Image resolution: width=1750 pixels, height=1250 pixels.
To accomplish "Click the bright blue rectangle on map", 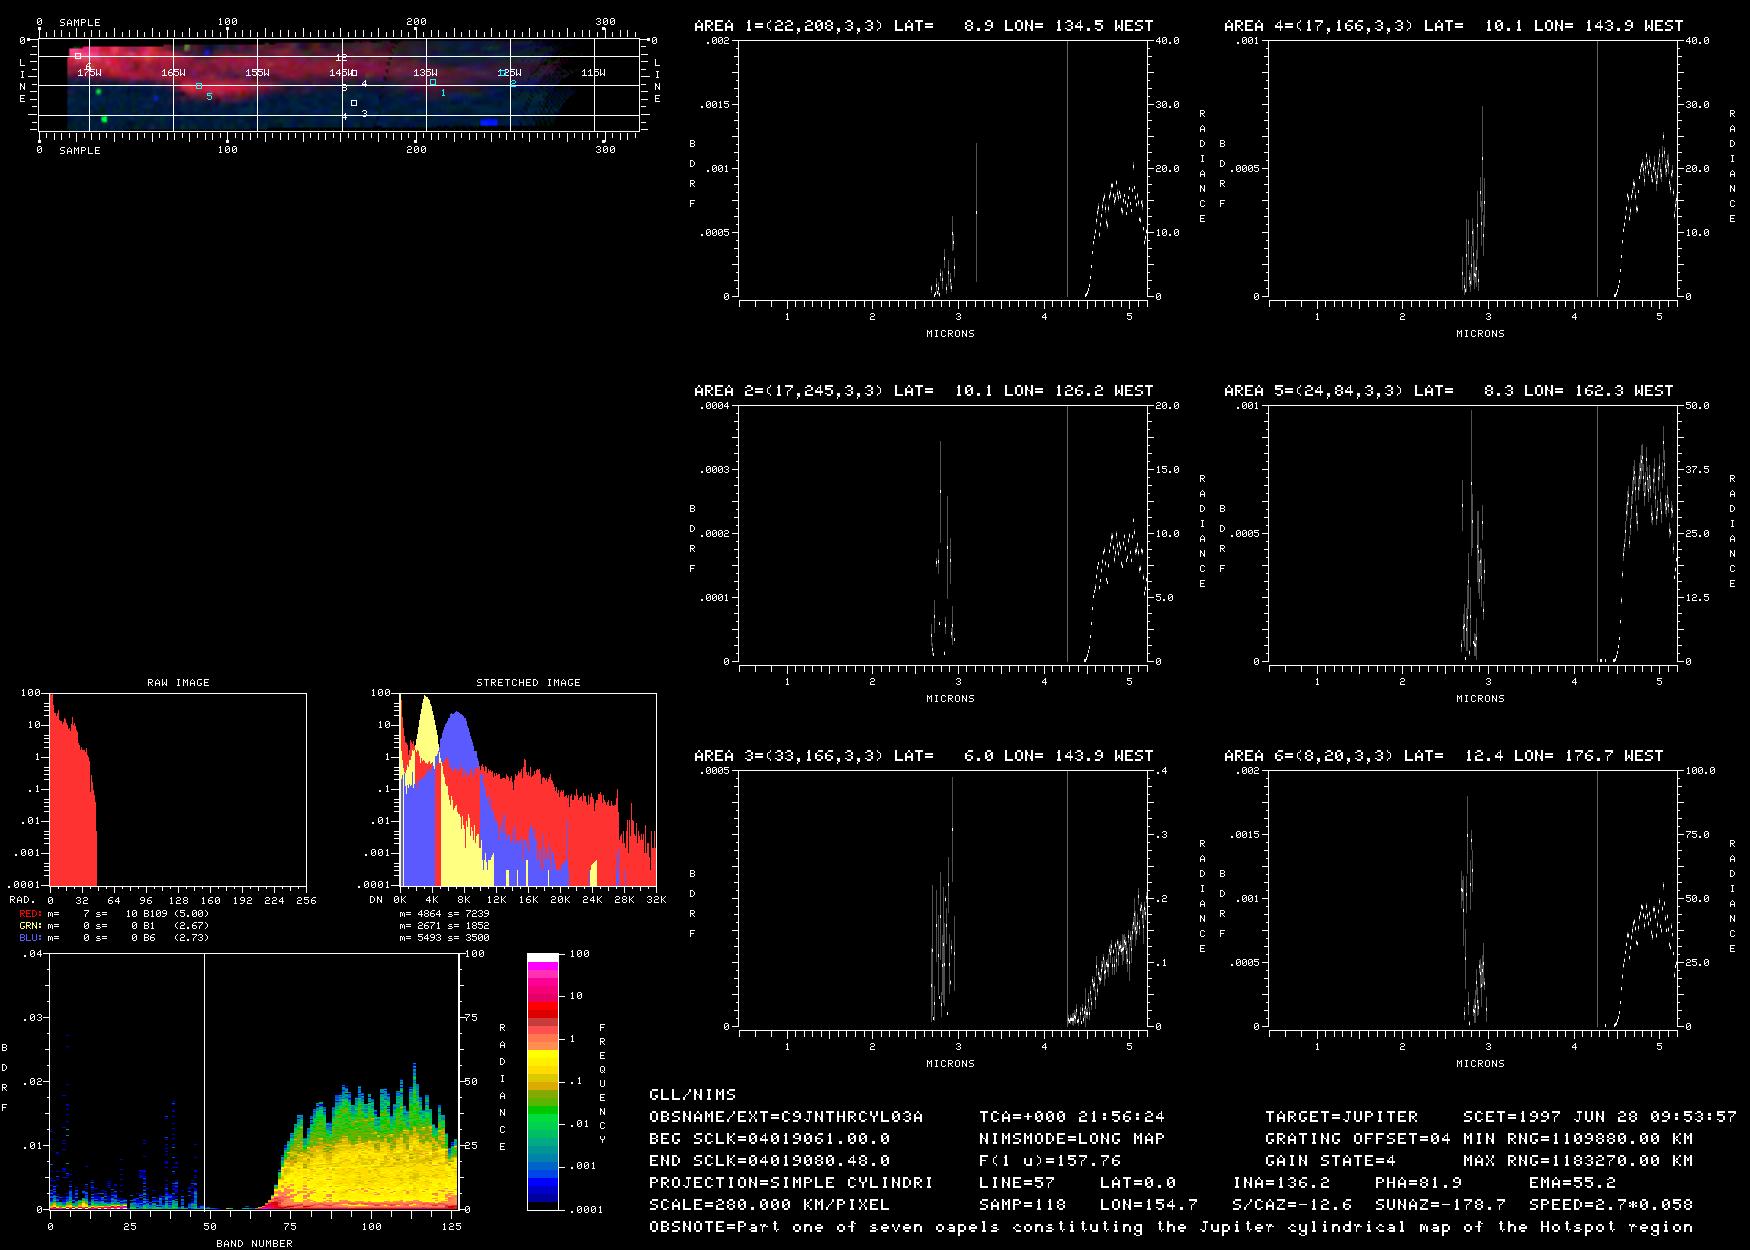I will [x=488, y=122].
